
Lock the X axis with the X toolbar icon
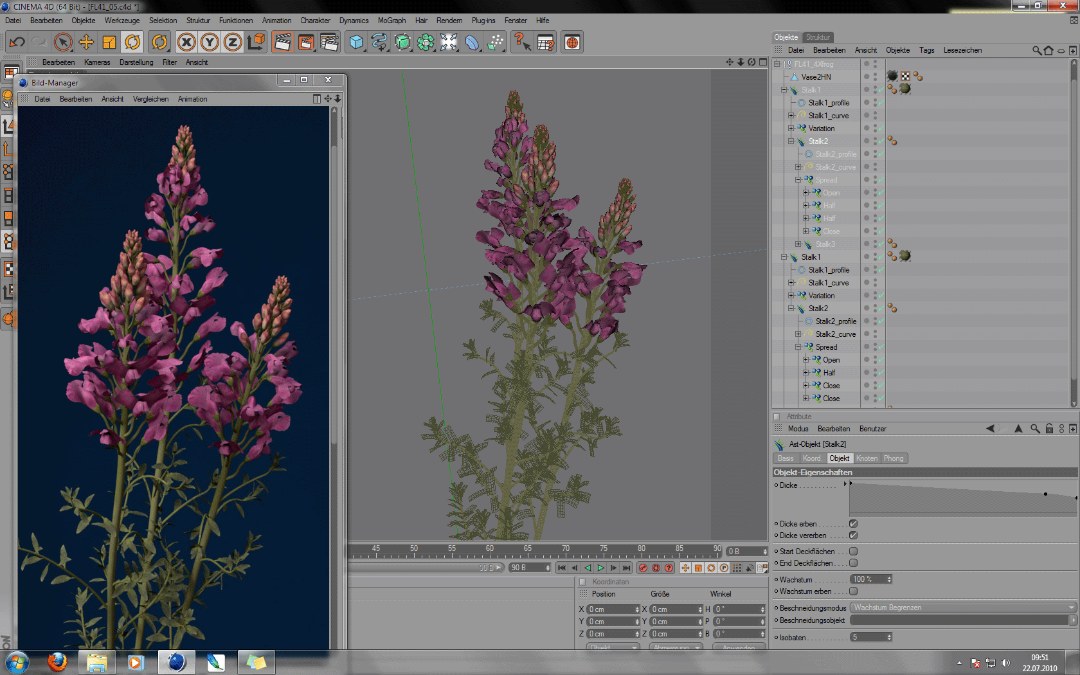[x=186, y=42]
